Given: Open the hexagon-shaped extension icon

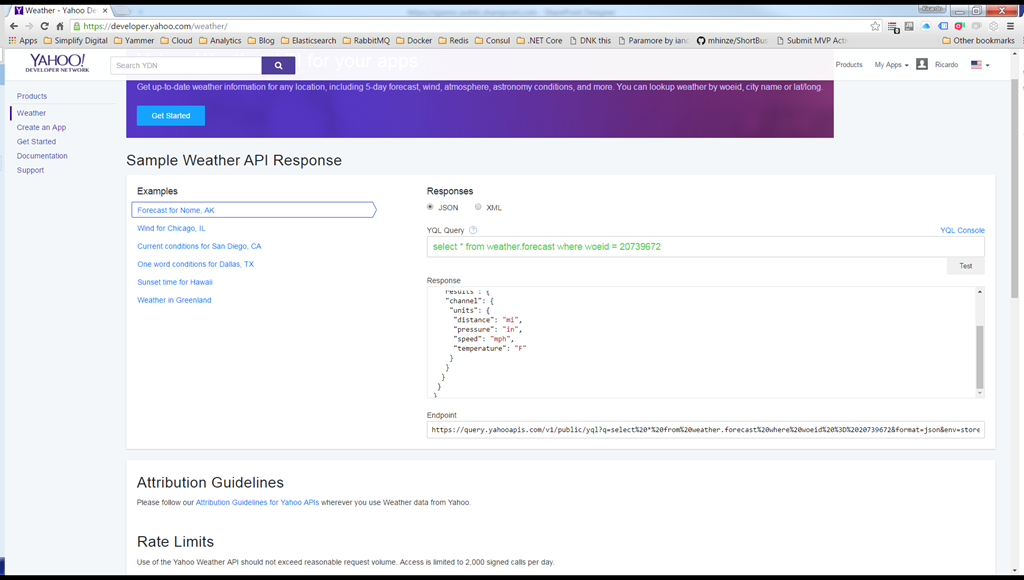Looking at the screenshot, I should [x=993, y=26].
